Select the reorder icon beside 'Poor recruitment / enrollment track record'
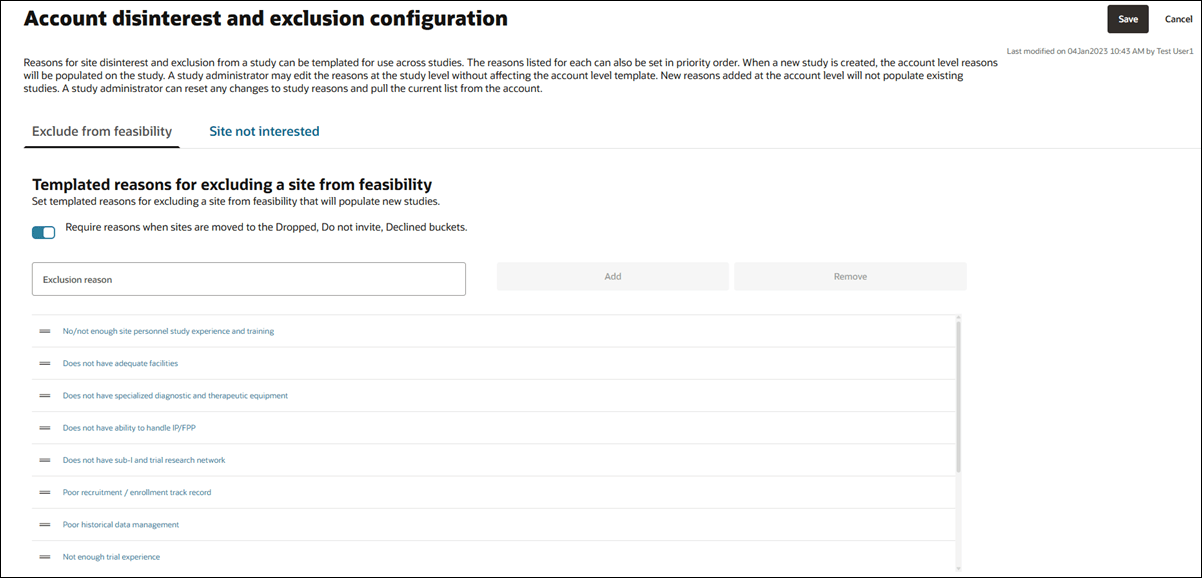Image resolution: width=1202 pixels, height=578 pixels. tap(44, 492)
